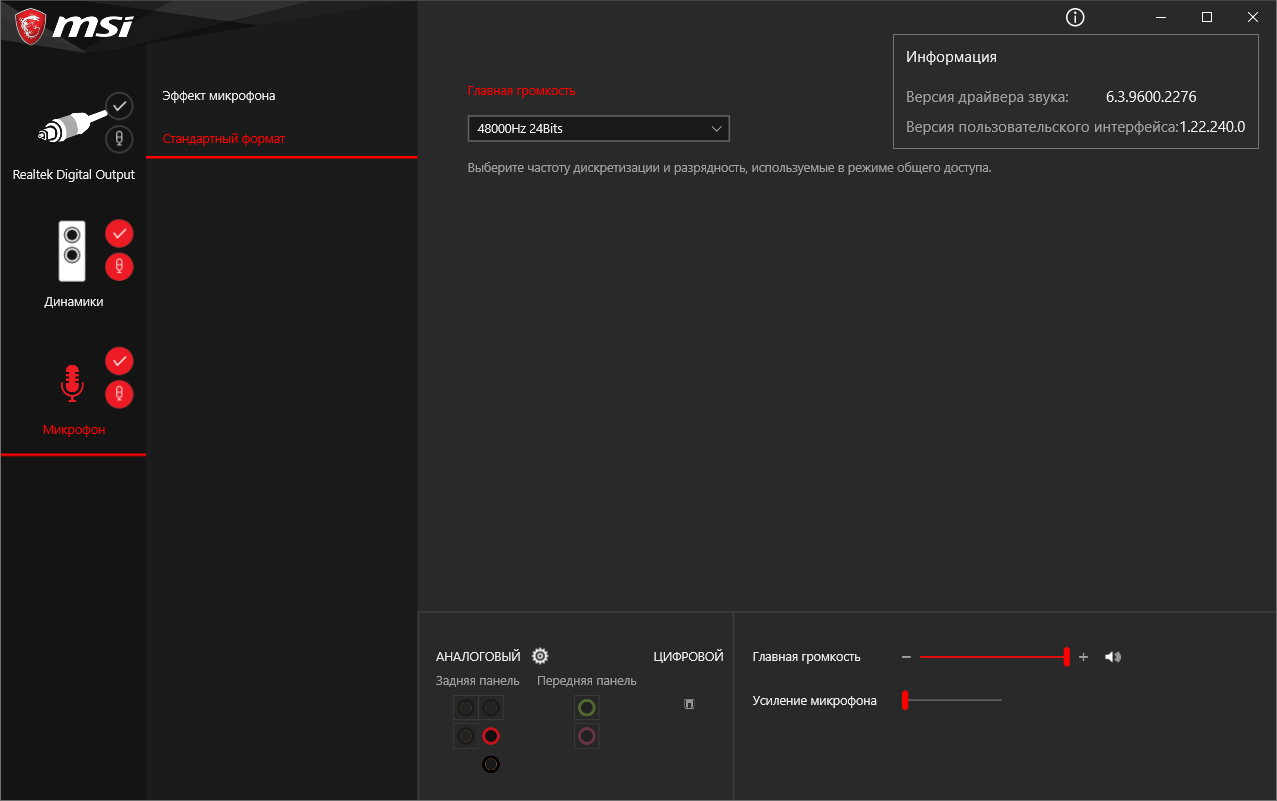
Task: Click the digital optical output connector icon
Action: (689, 704)
